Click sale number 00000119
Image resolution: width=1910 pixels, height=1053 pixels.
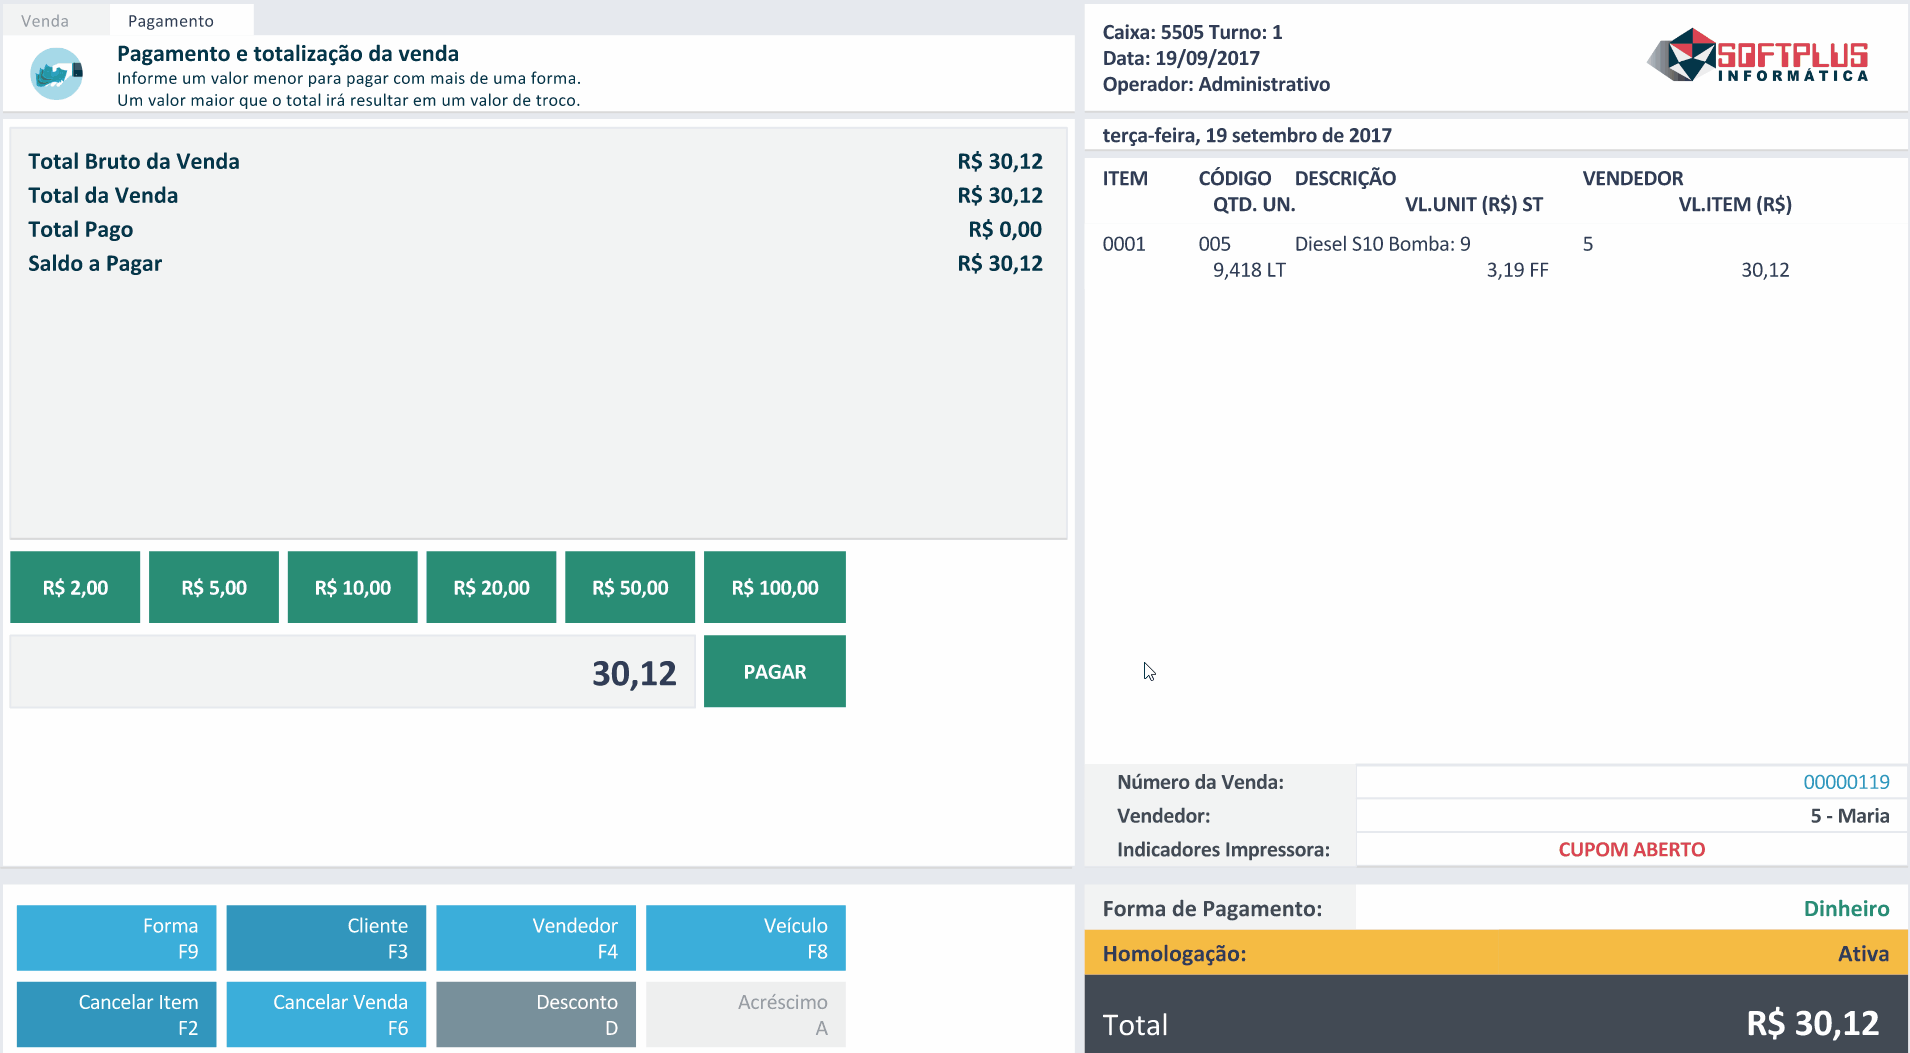pos(1846,782)
